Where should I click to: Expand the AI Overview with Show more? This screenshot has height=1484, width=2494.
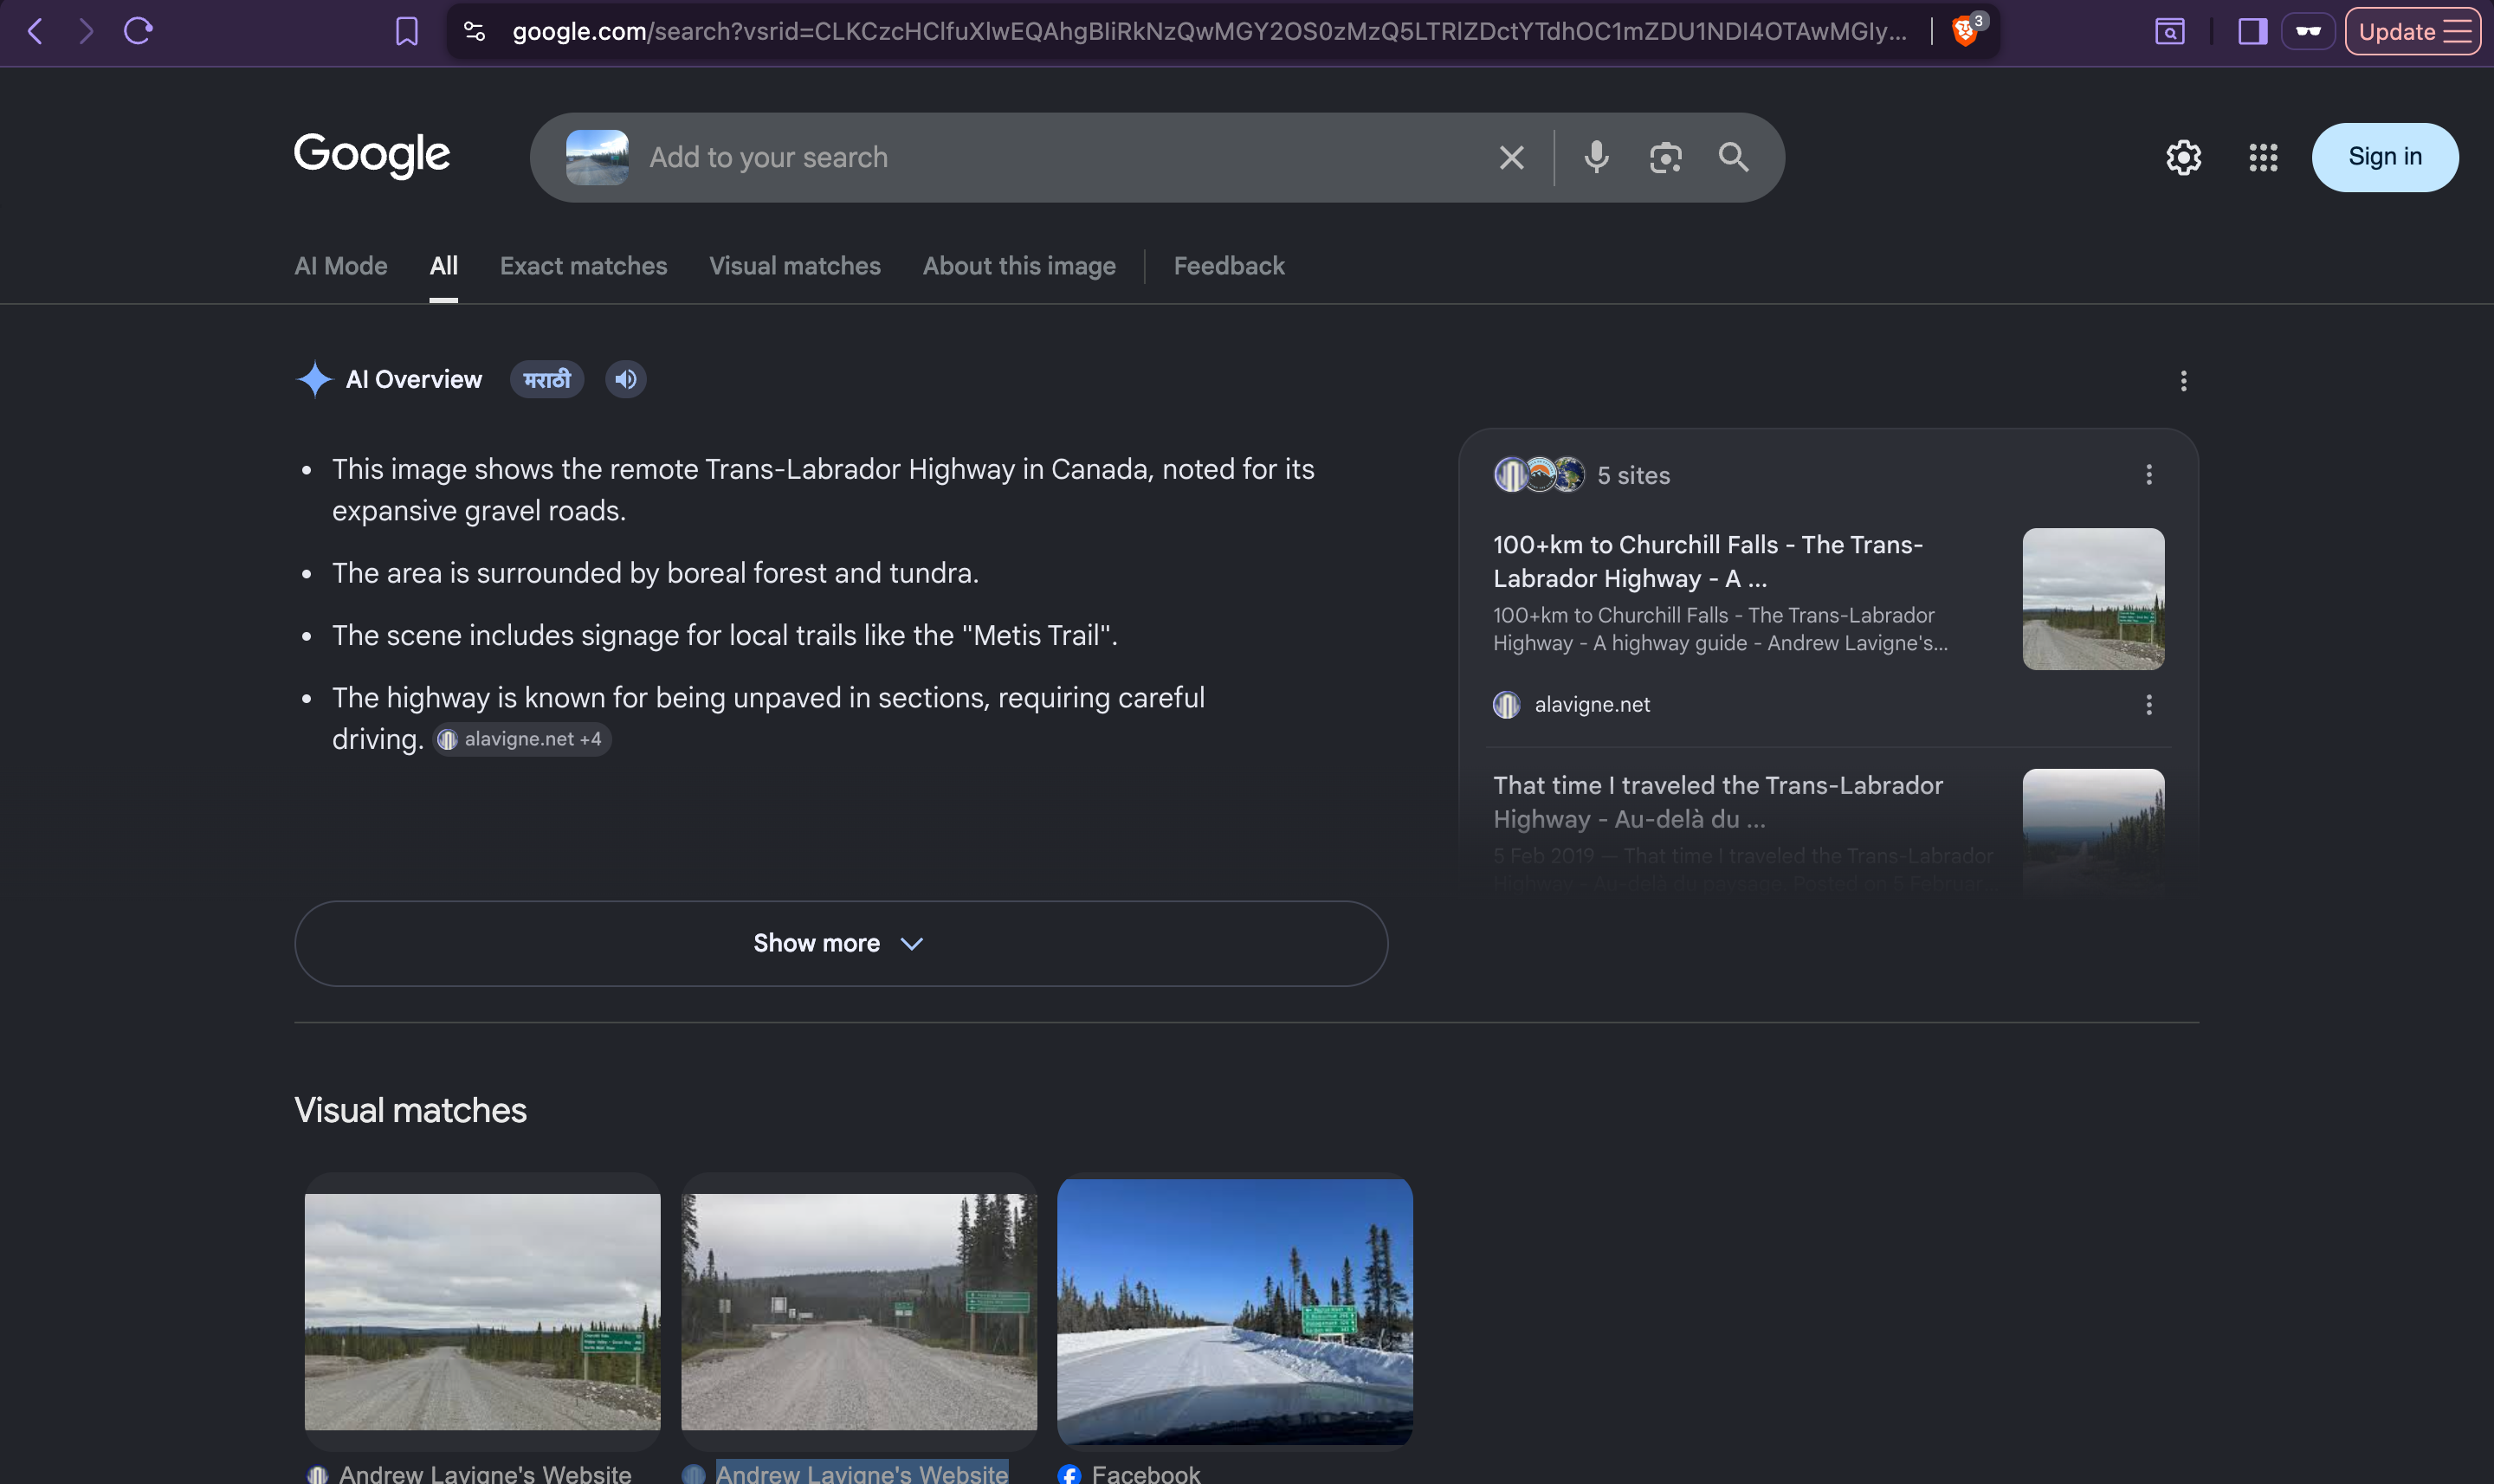pyautogui.click(x=841, y=943)
